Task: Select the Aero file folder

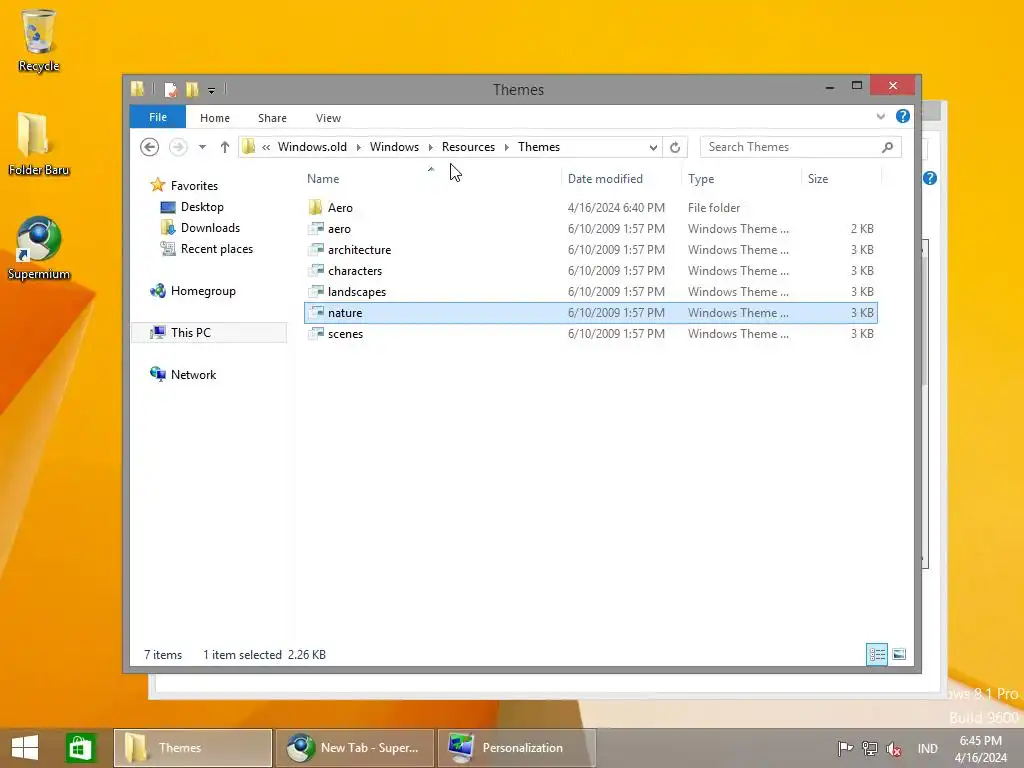Action: pyautogui.click(x=591, y=208)
